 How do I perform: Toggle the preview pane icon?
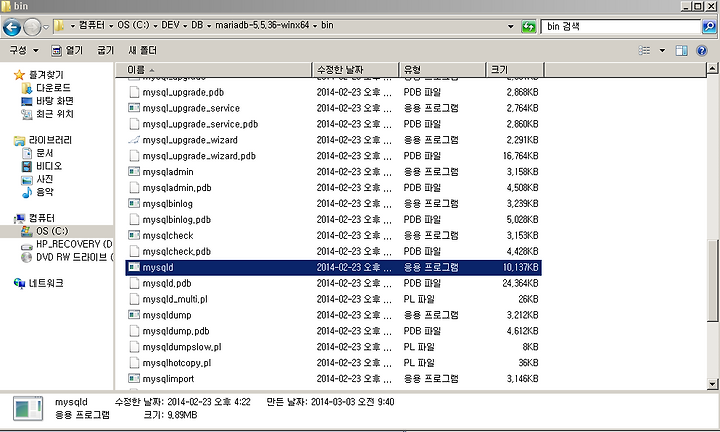point(681,50)
